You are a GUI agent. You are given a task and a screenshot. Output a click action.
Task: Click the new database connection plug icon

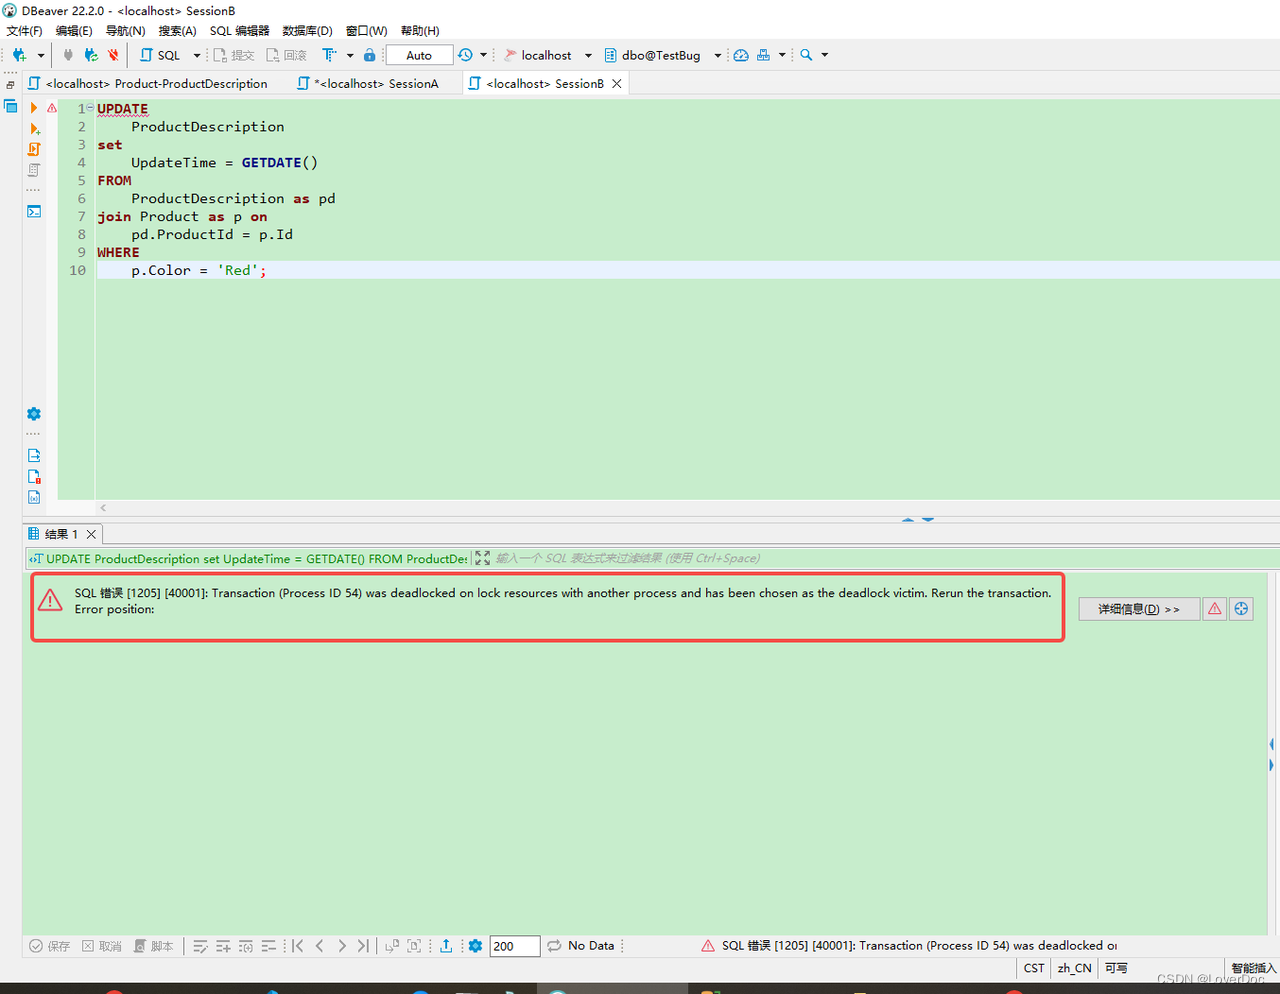[x=19, y=55]
